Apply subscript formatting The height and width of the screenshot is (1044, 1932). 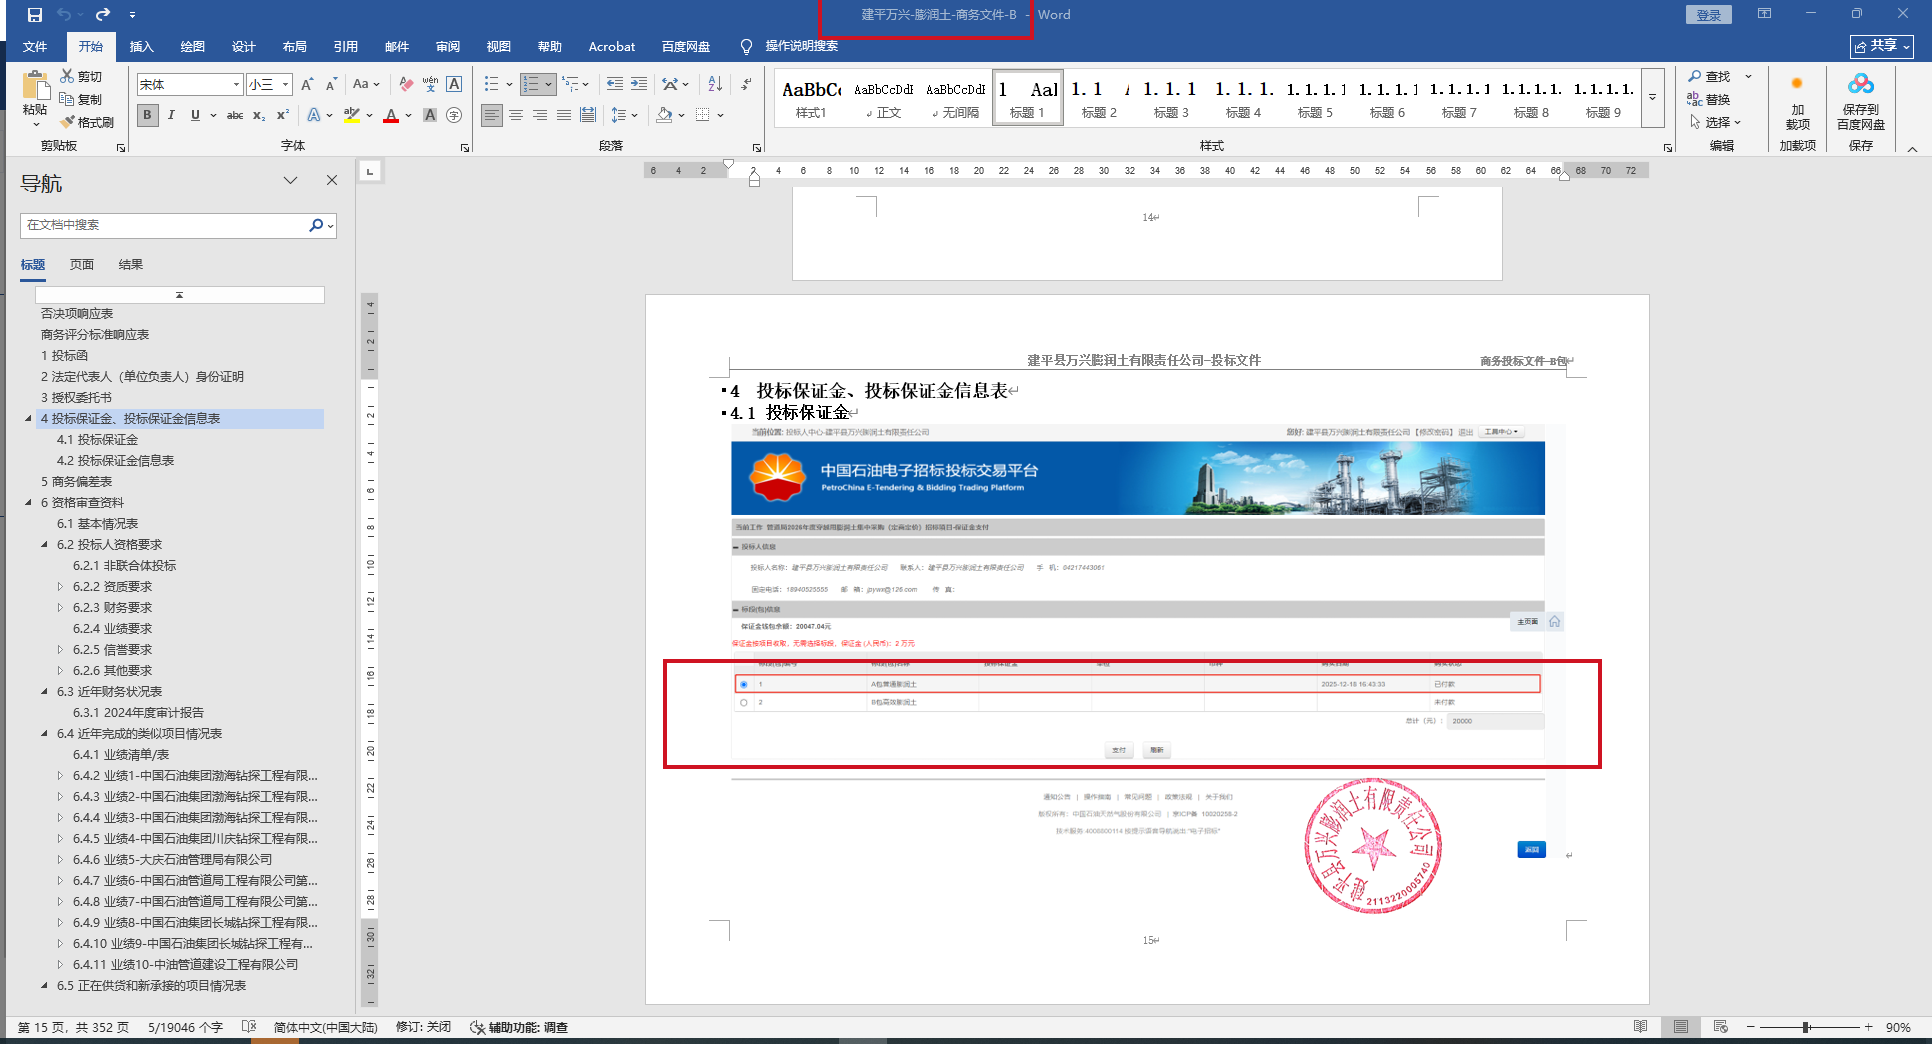259,115
